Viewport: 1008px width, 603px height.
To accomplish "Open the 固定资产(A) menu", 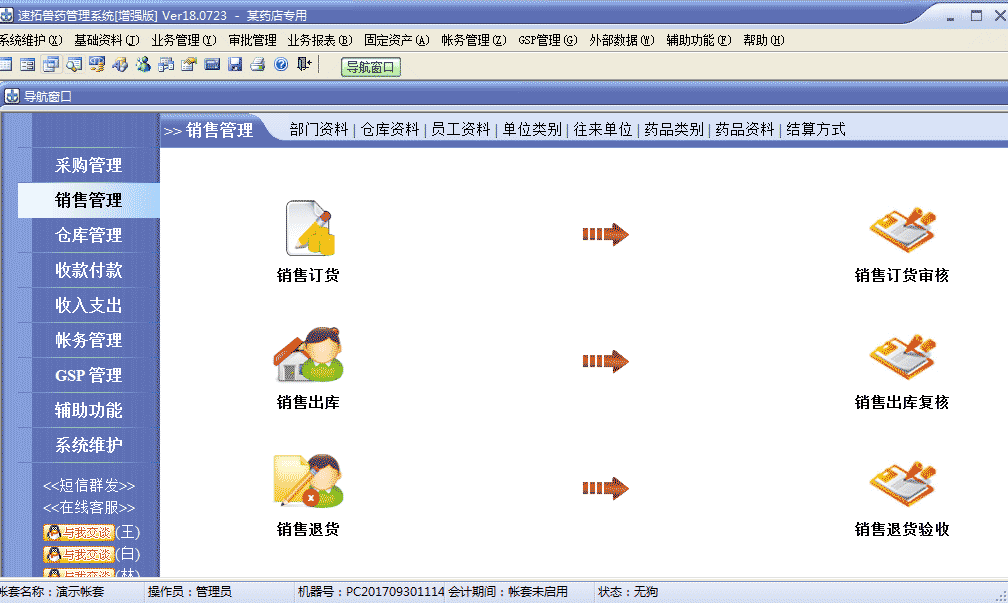I will tap(397, 40).
